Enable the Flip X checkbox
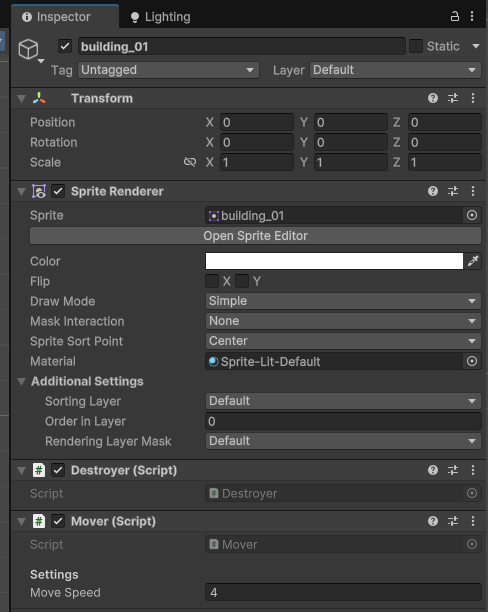The image size is (488, 612). (x=212, y=281)
